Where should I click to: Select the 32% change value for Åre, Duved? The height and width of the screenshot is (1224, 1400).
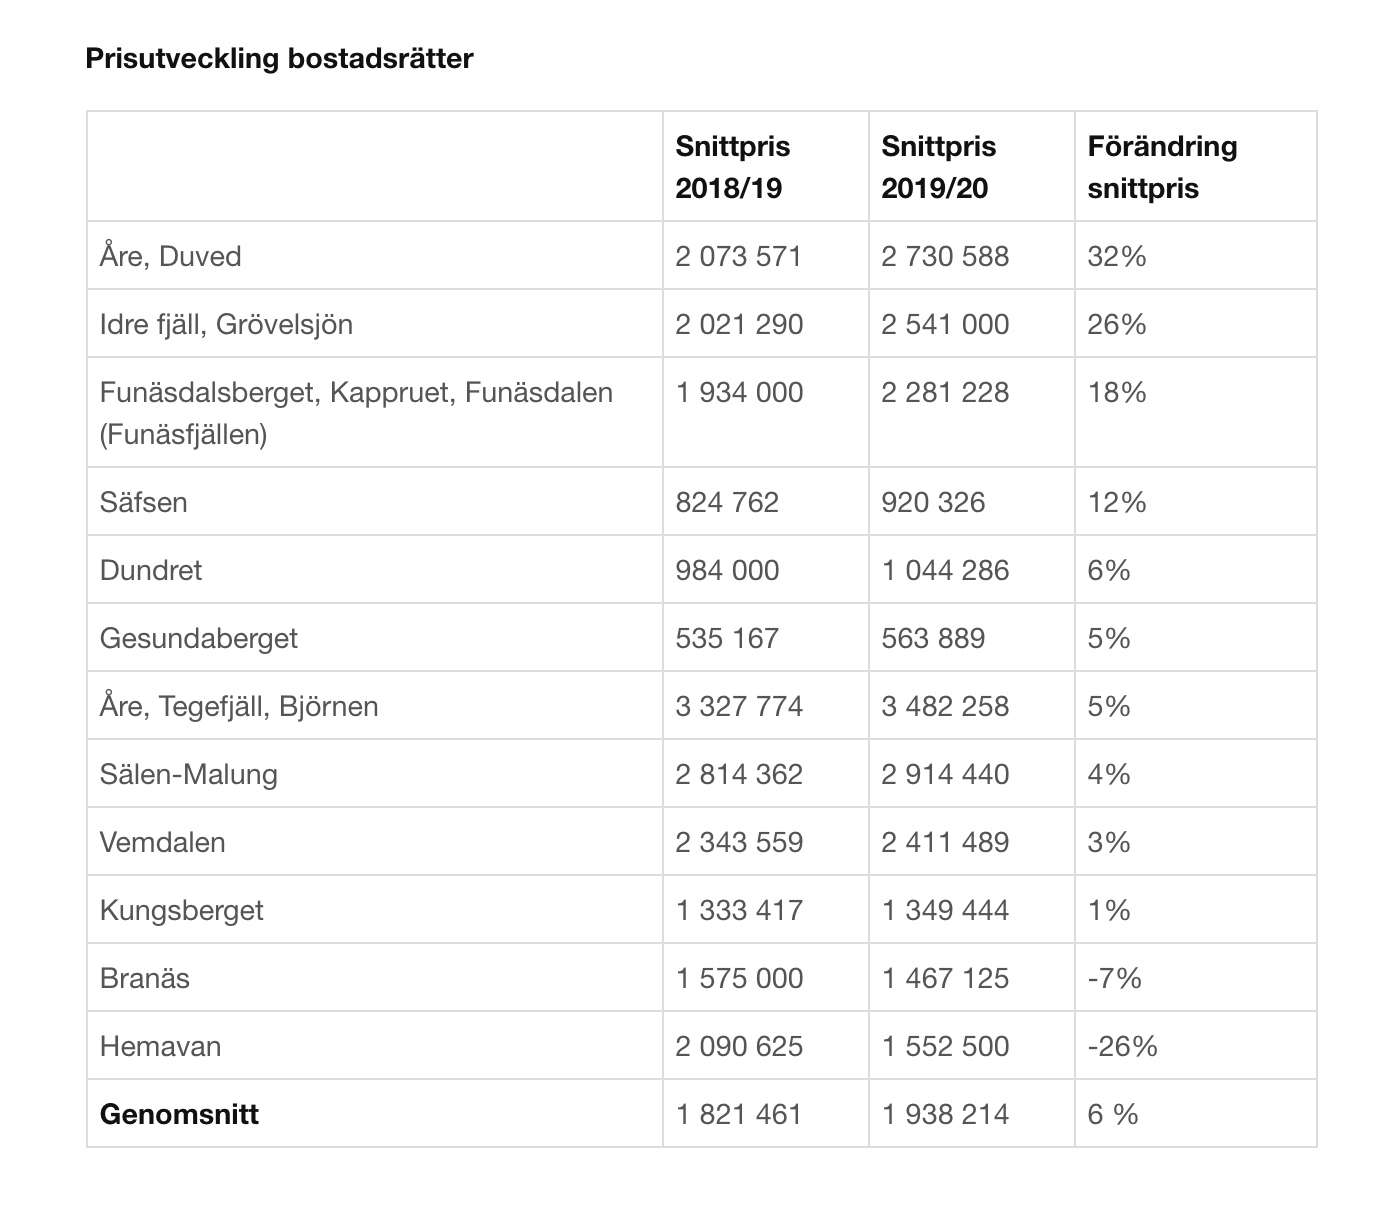(1117, 256)
